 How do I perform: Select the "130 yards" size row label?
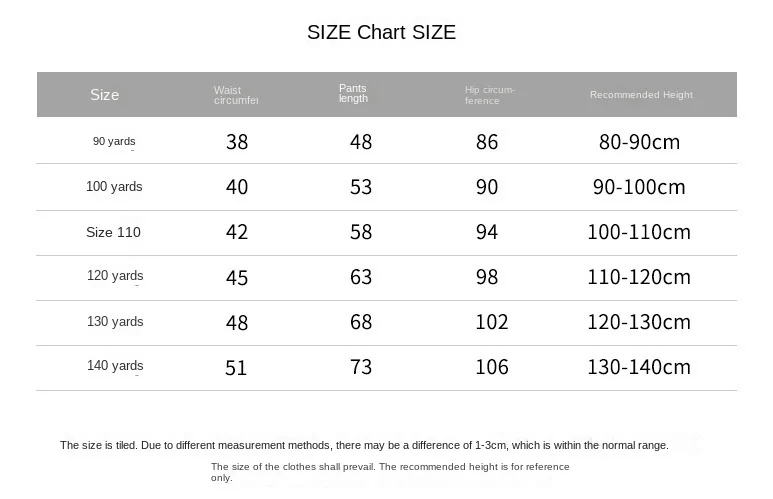(x=115, y=322)
